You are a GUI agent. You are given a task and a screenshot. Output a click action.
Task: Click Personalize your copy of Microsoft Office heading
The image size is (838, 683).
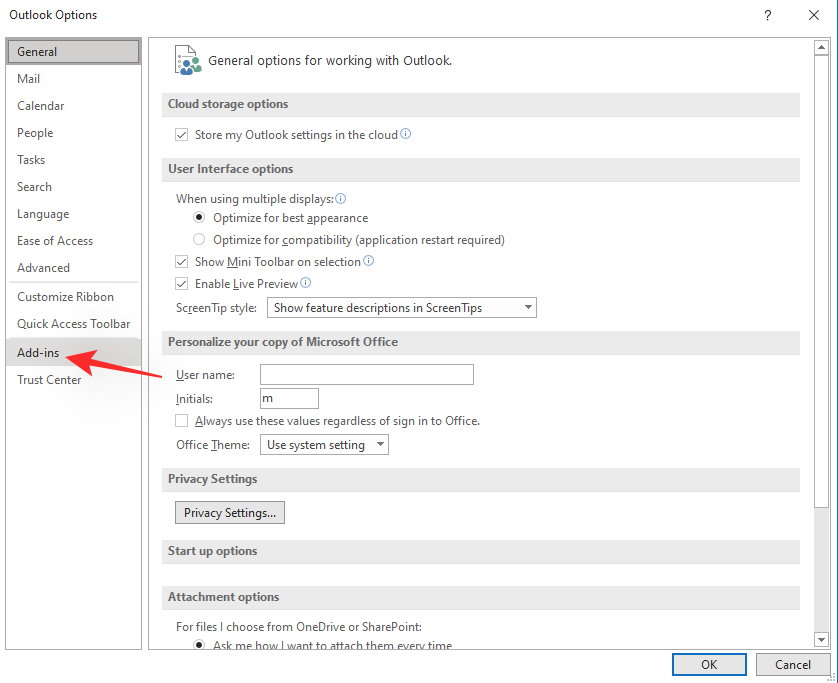tap(480, 343)
